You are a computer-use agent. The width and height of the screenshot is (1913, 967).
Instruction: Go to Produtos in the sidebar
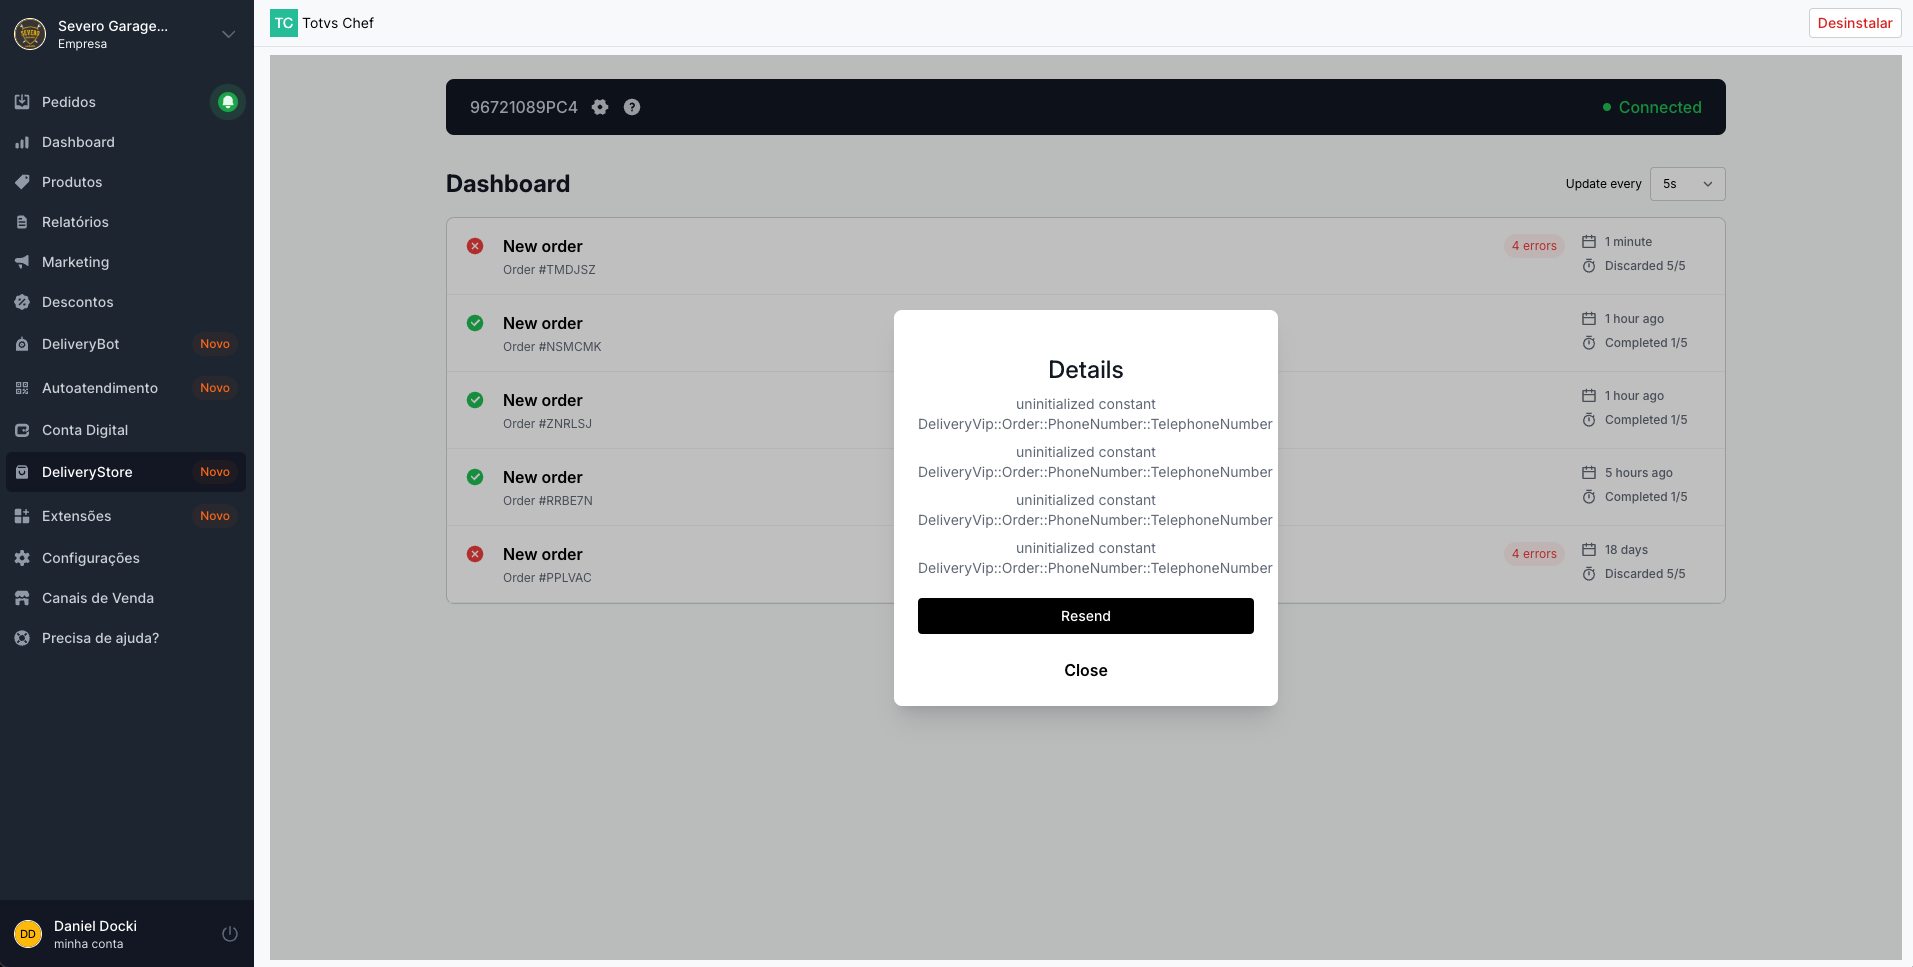point(72,182)
